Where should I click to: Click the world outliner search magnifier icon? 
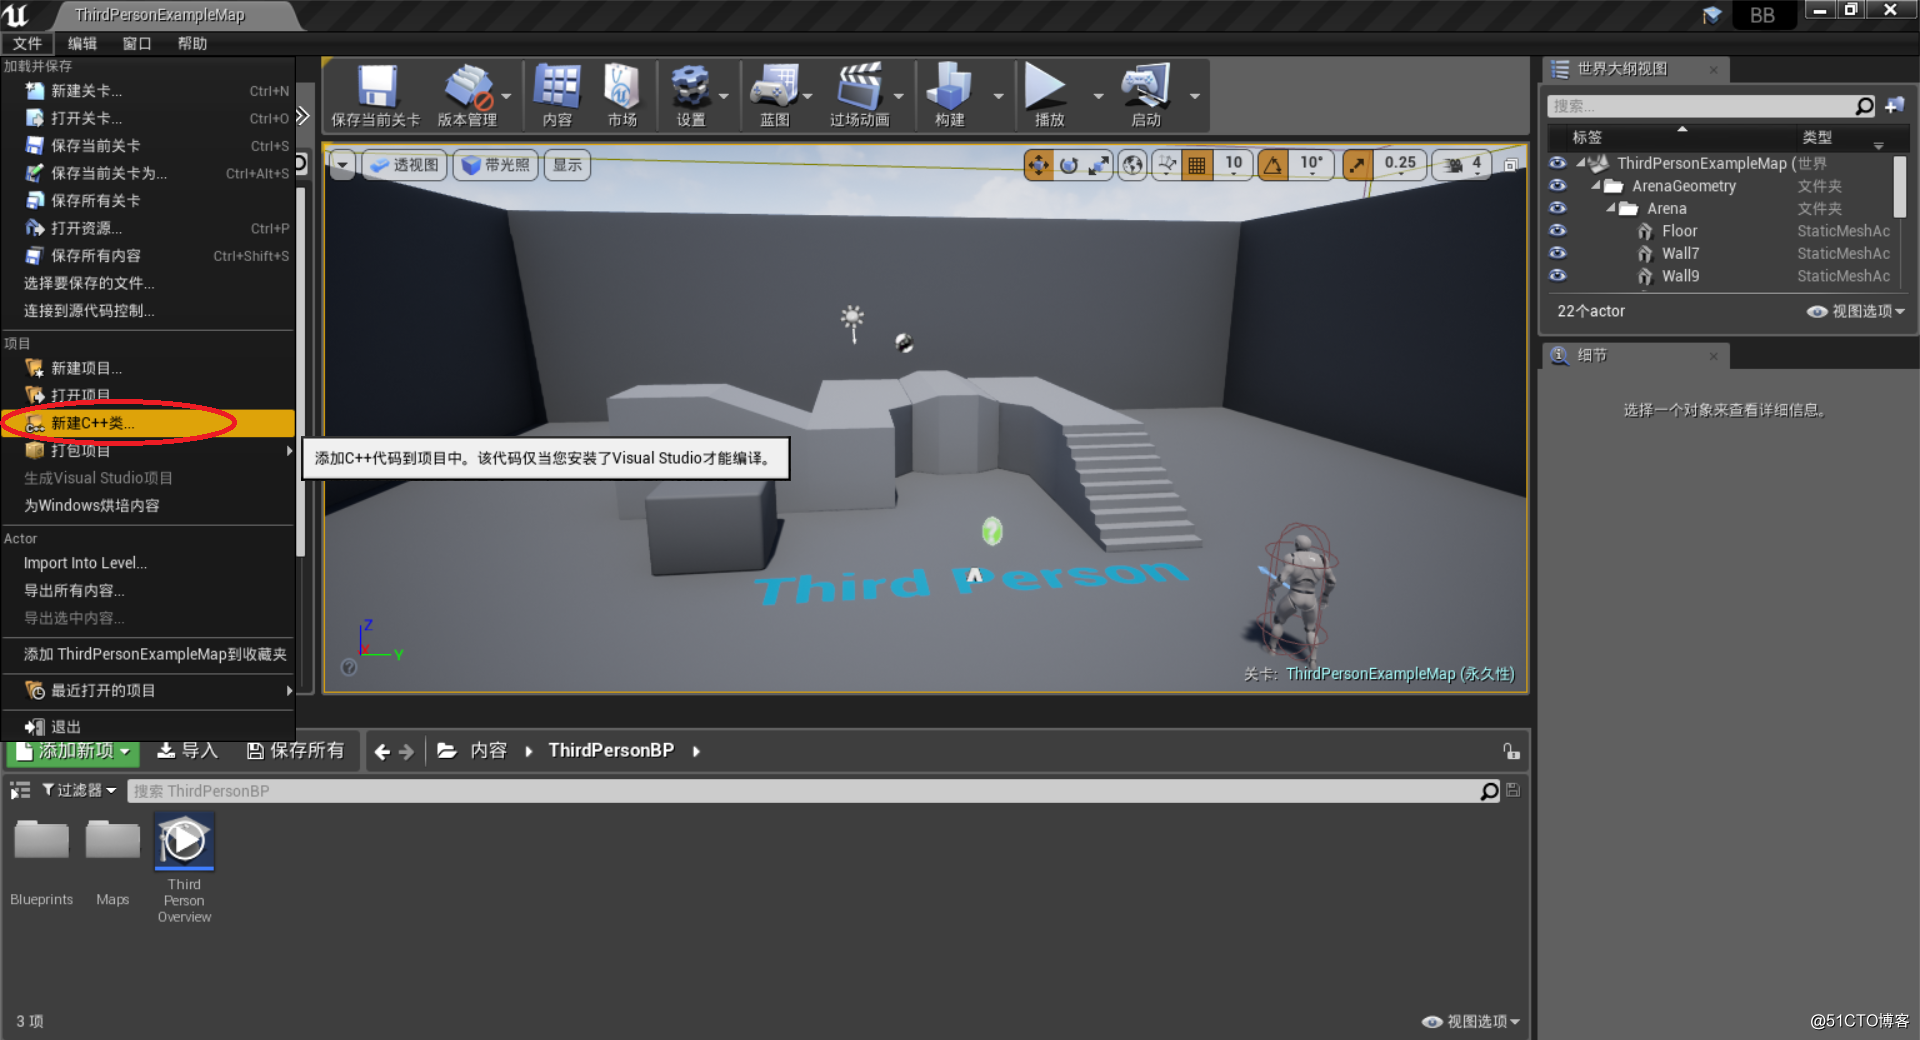click(1864, 106)
